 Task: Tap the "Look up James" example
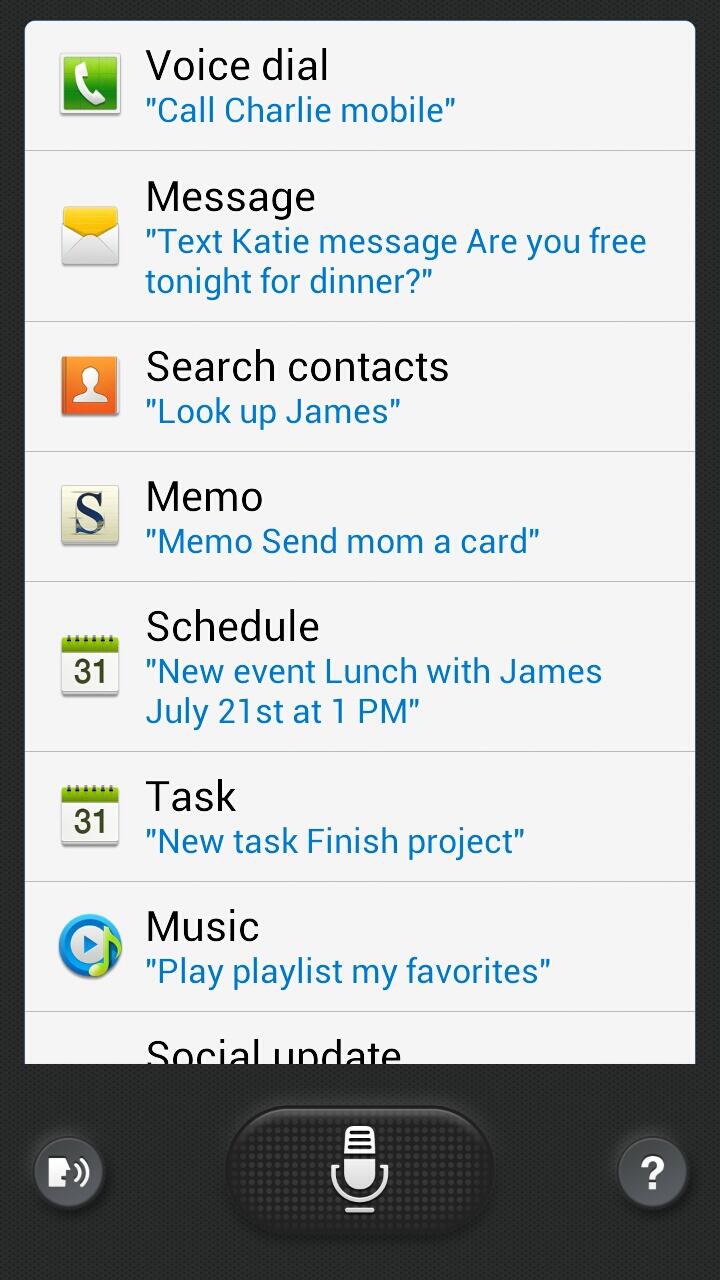coord(273,411)
